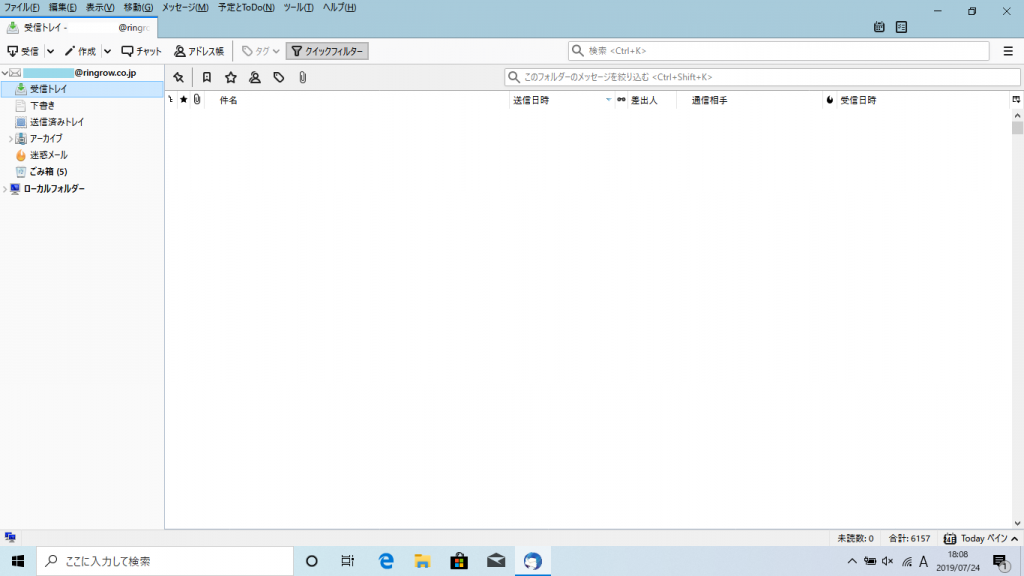Filter messages with attachments
Image resolution: width=1024 pixels, height=576 pixels.
click(x=302, y=76)
